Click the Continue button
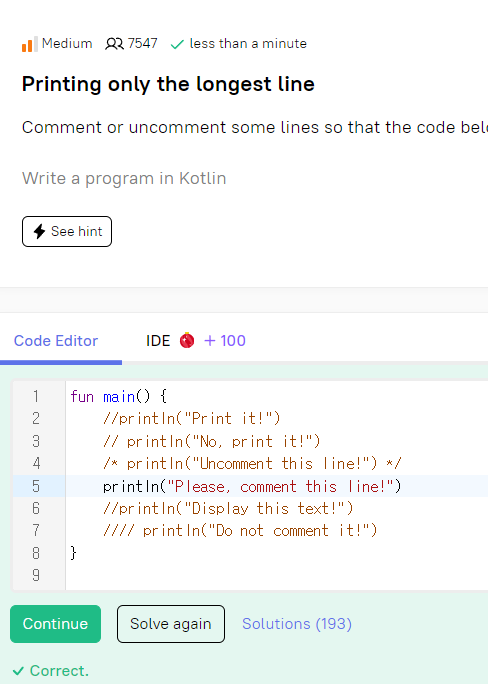This screenshot has height=684, width=488. [55, 624]
